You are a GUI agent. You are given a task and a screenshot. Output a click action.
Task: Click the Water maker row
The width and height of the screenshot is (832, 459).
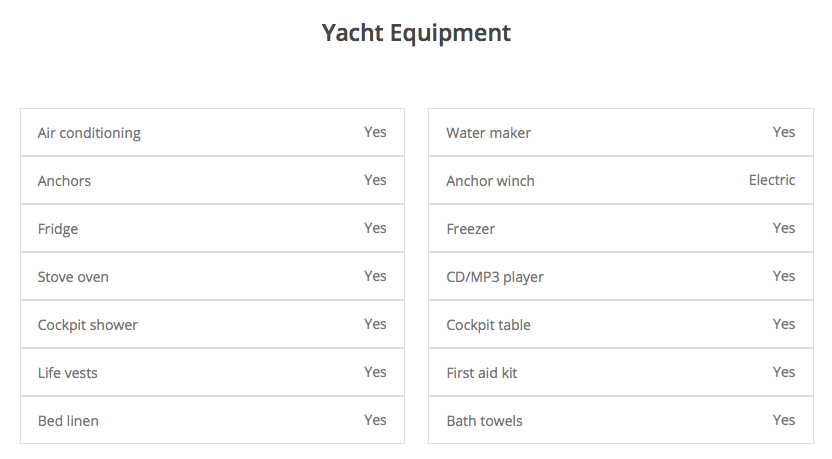[621, 132]
